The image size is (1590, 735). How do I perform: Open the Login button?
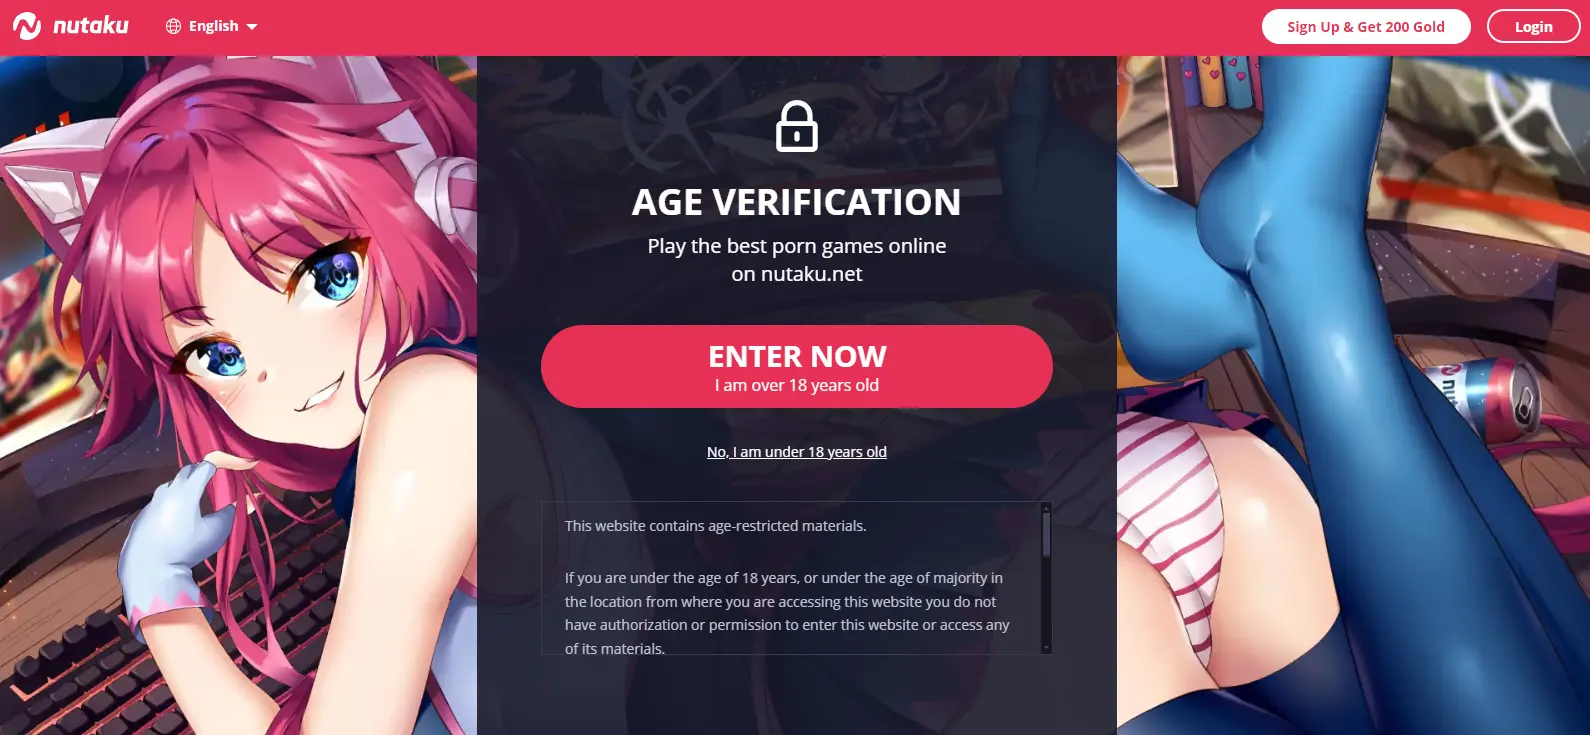[1533, 27]
